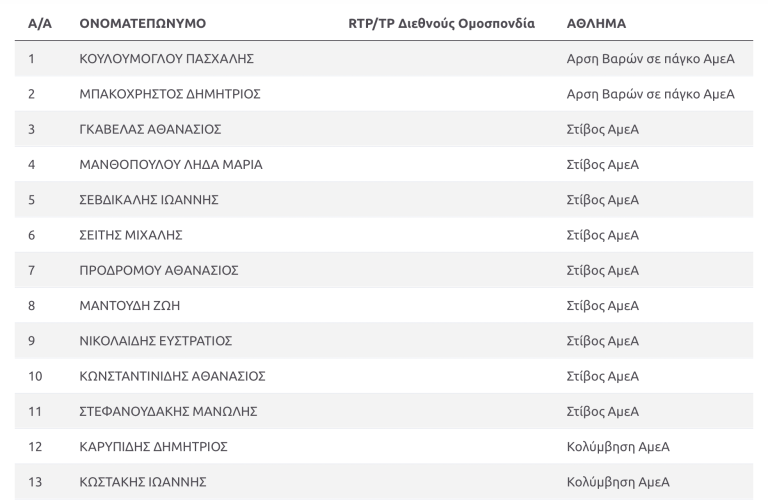The width and height of the screenshot is (768, 502).
Task: Click Κολύμβηση ΑμεΑ in row 12
Action: click(618, 447)
